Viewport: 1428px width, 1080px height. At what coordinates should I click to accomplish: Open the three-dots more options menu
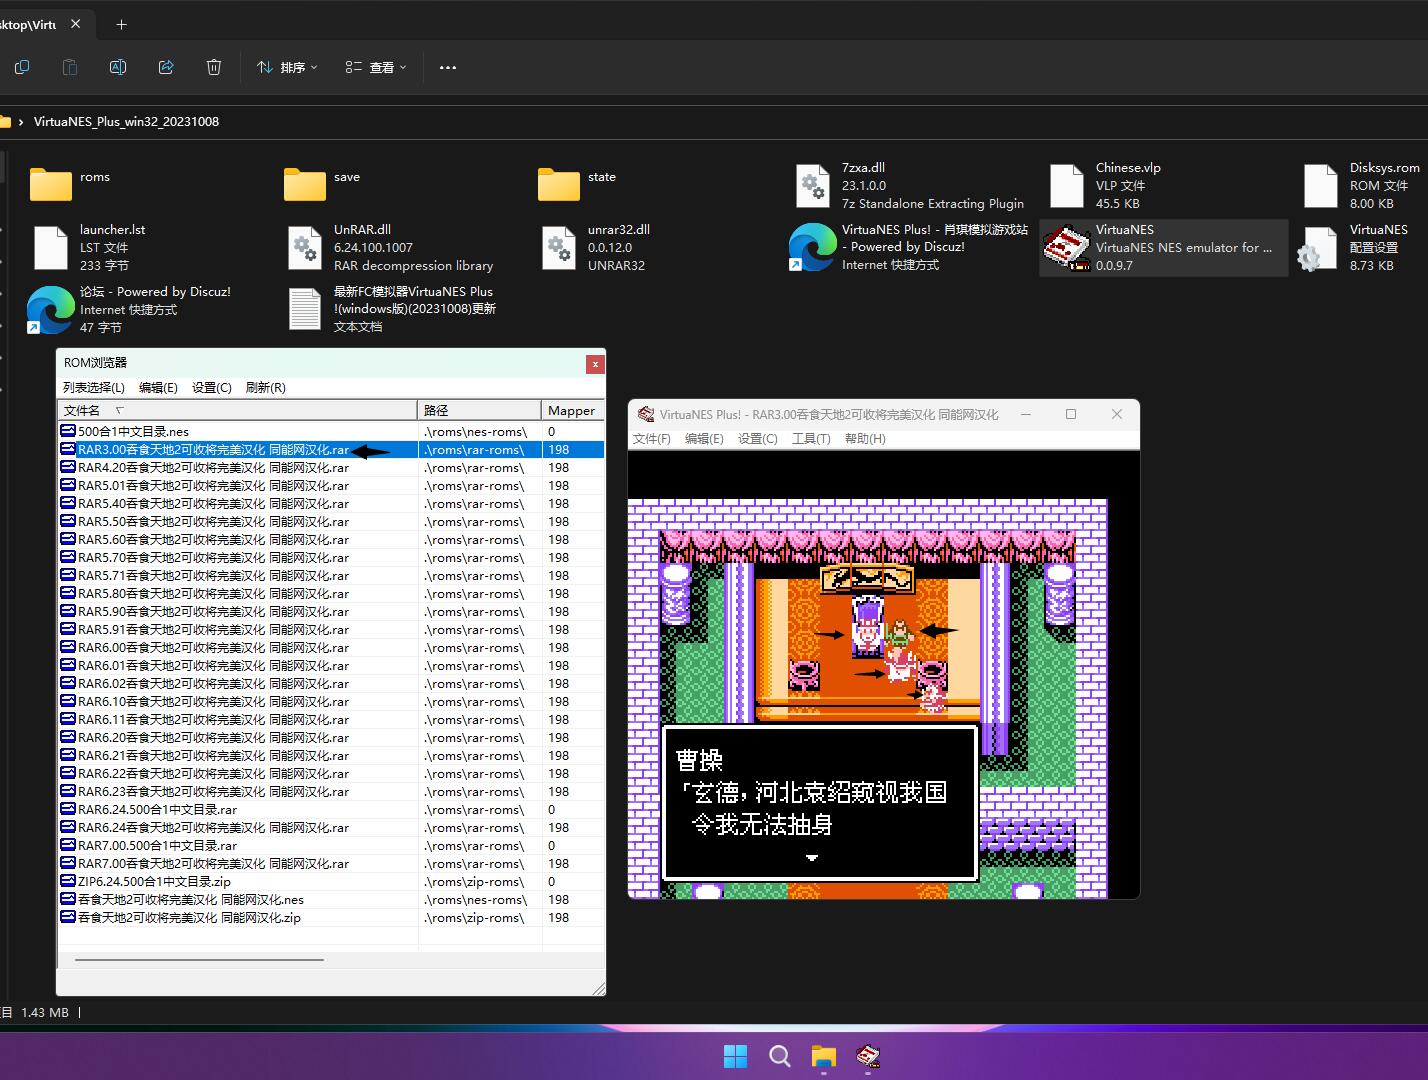[448, 67]
